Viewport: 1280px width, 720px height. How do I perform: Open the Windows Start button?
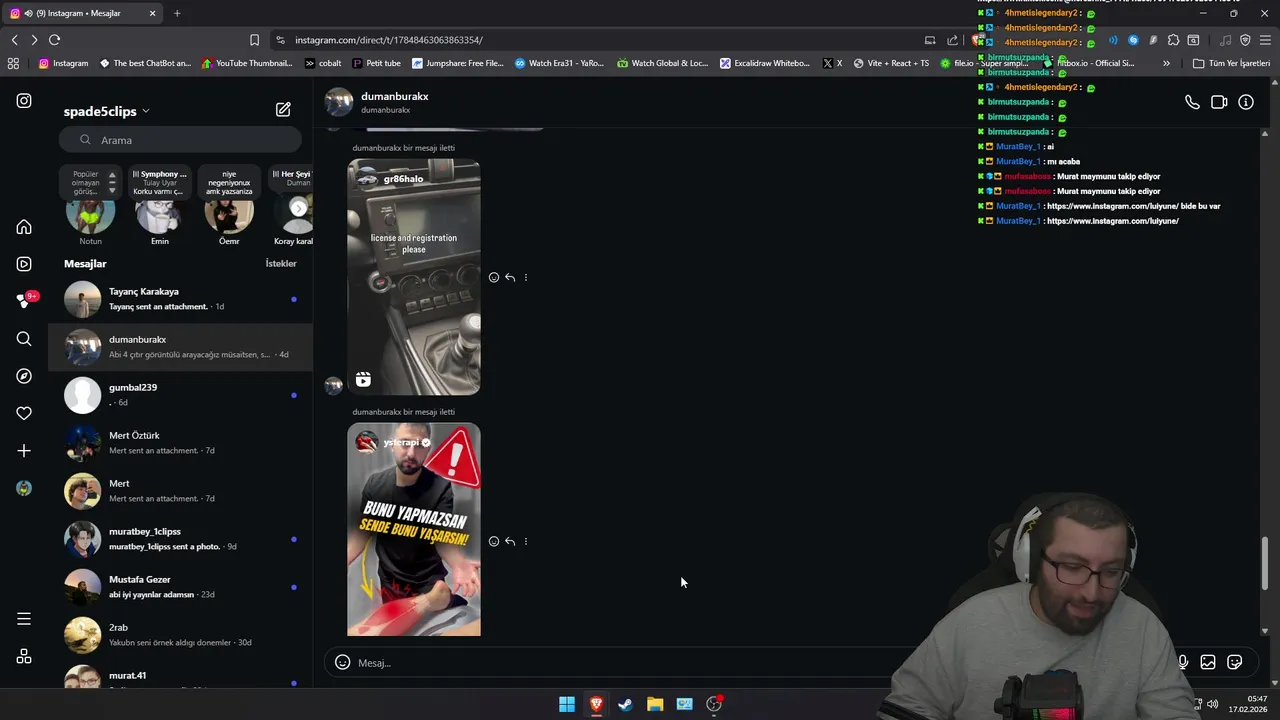pos(567,704)
